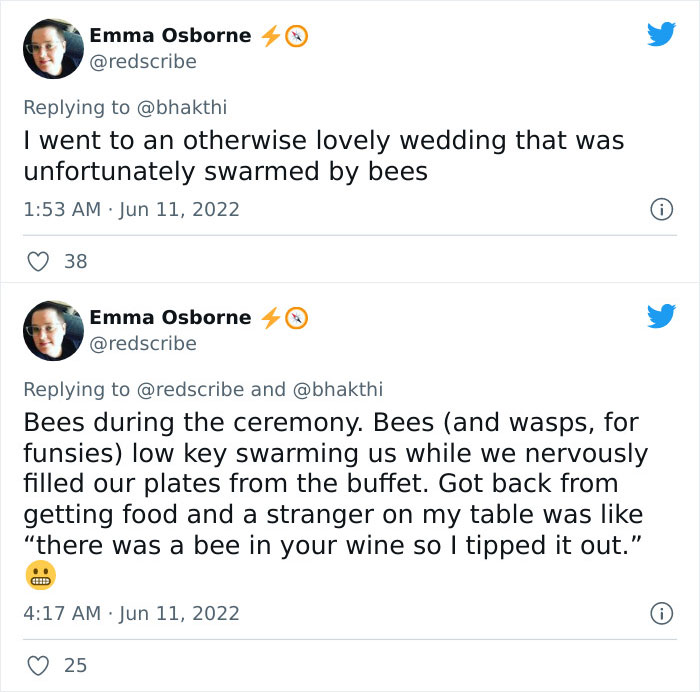Click the lightning bolt emoji in the first tweet's name
Viewport: 700px width, 692px height.
(x=269, y=36)
